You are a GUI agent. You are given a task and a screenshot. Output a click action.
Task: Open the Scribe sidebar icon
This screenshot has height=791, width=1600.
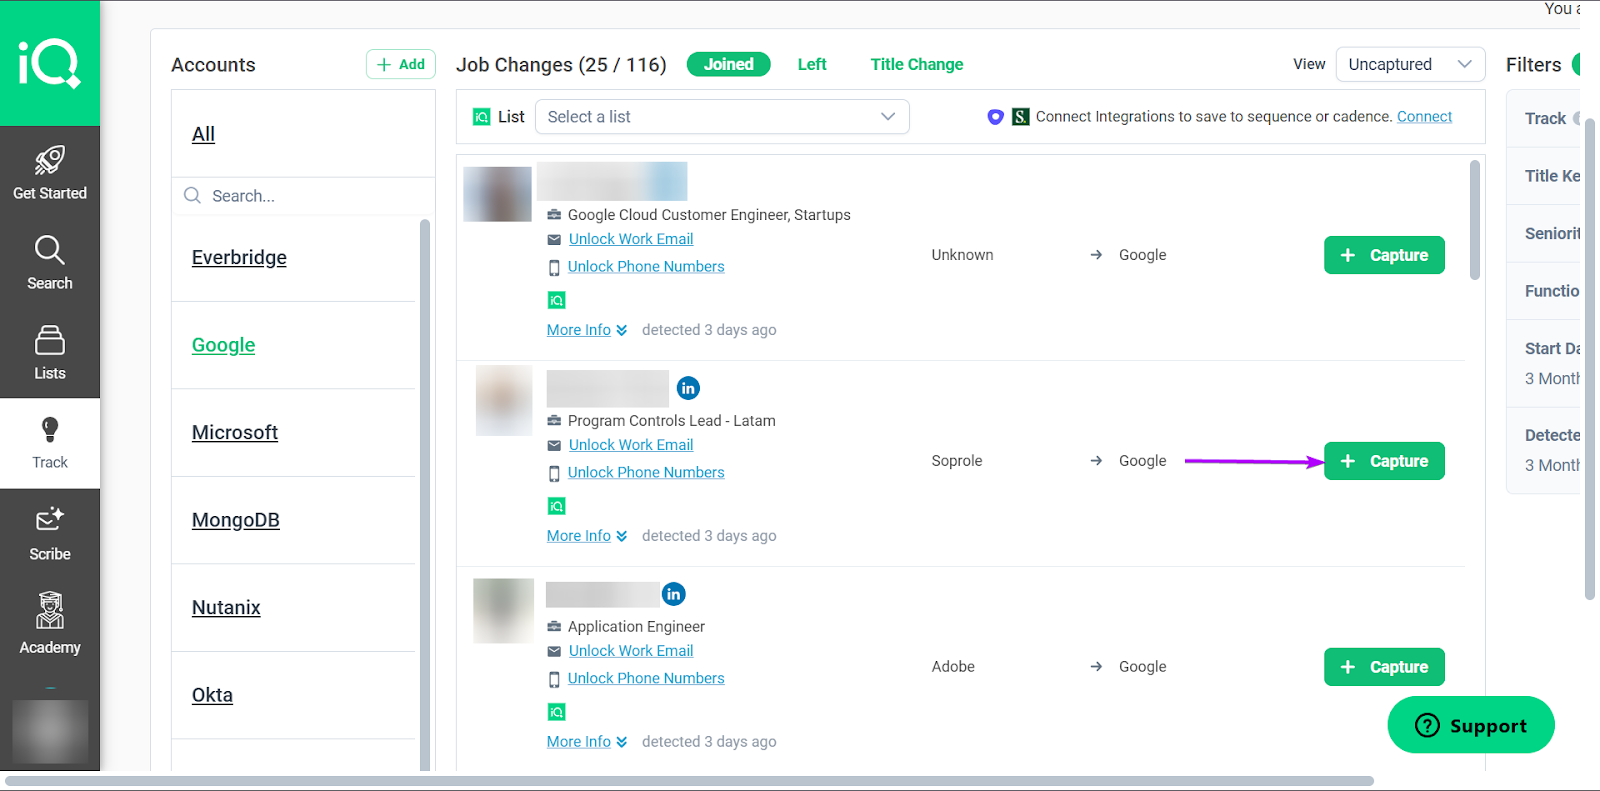(50, 519)
